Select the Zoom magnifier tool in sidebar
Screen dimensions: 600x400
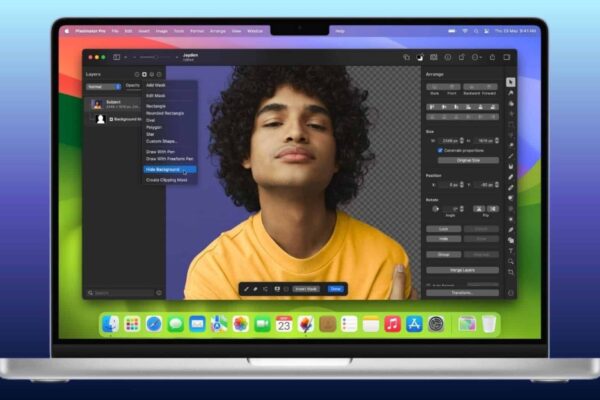[x=510, y=261]
